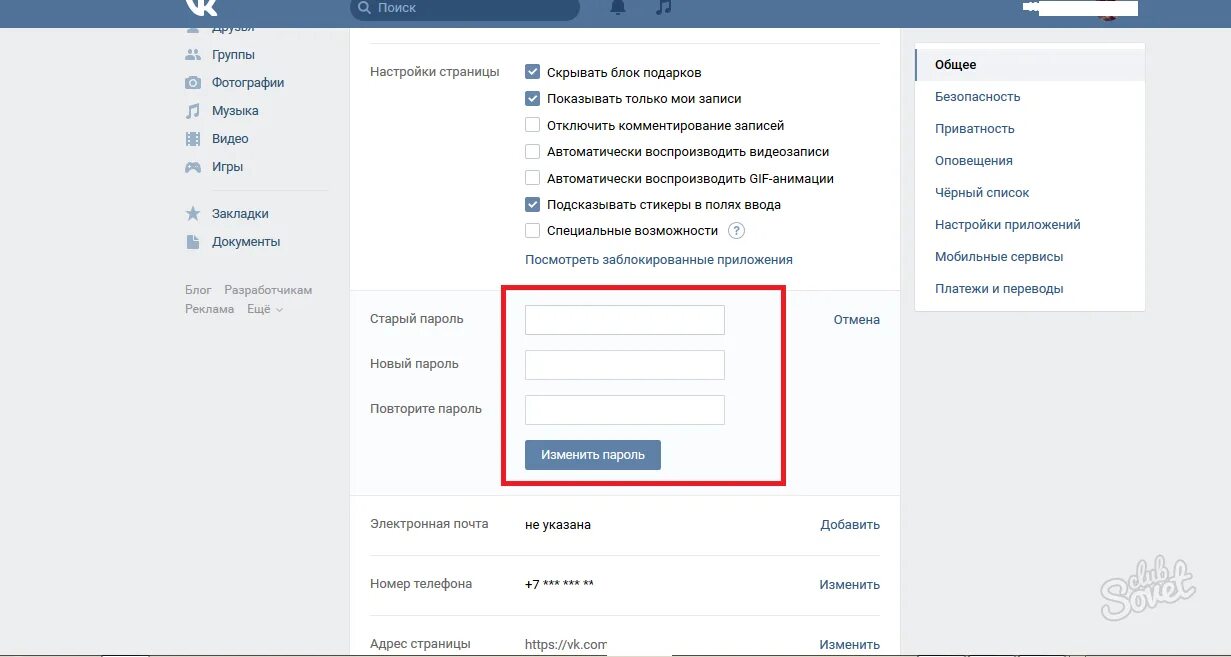
Task: Focus the Старый пароль field
Action: [x=625, y=320]
